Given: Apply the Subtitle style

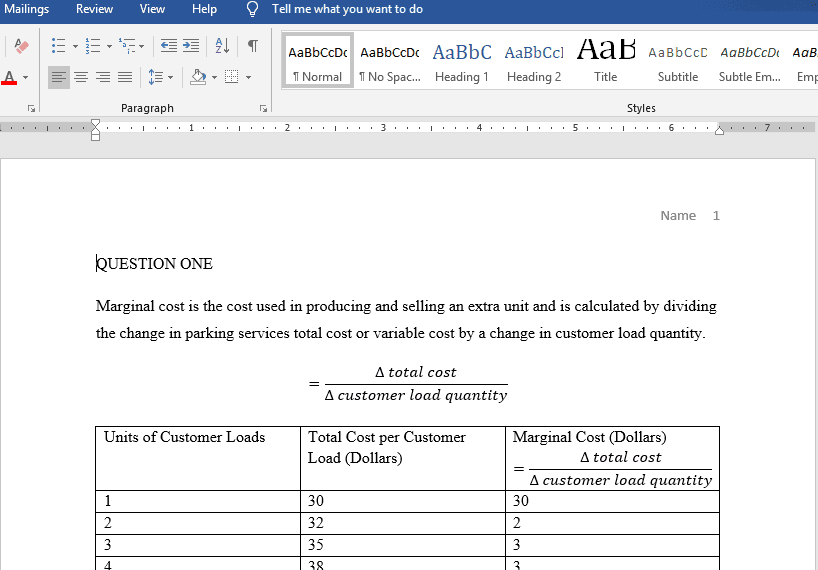Looking at the screenshot, I should coord(678,59).
